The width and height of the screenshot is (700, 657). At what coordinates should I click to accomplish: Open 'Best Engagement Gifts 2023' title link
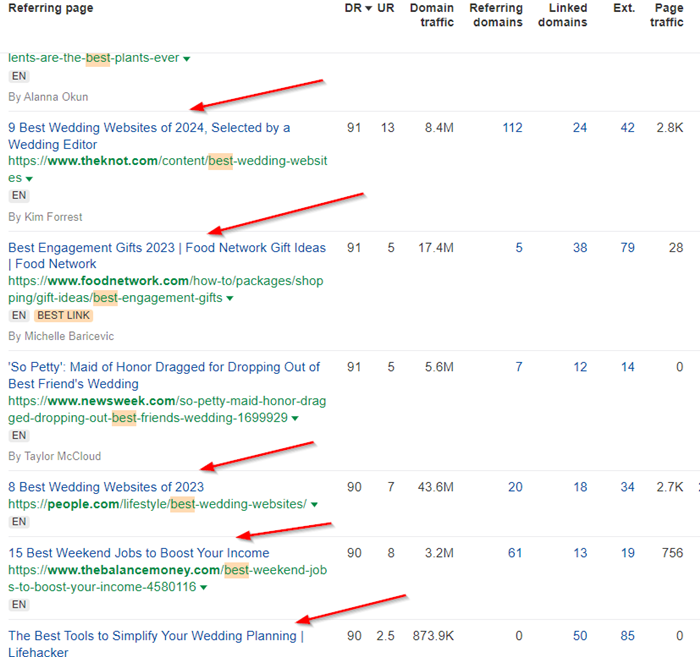(167, 255)
